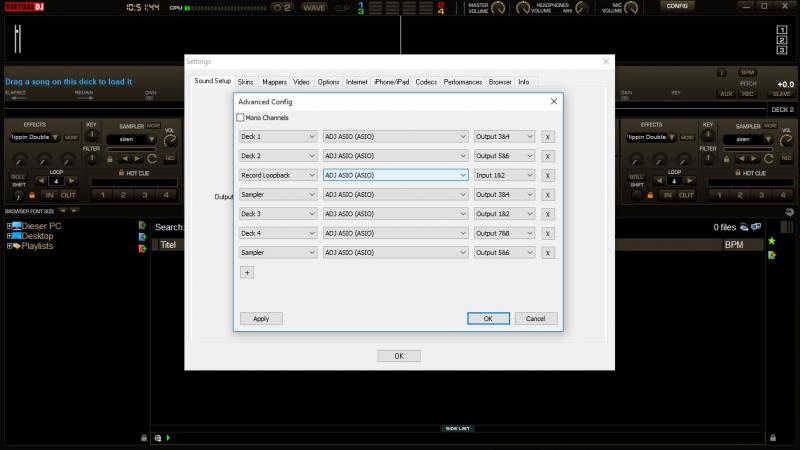Toggle the WAVE display button
Screen dimensions: 800x450
(x=314, y=8)
